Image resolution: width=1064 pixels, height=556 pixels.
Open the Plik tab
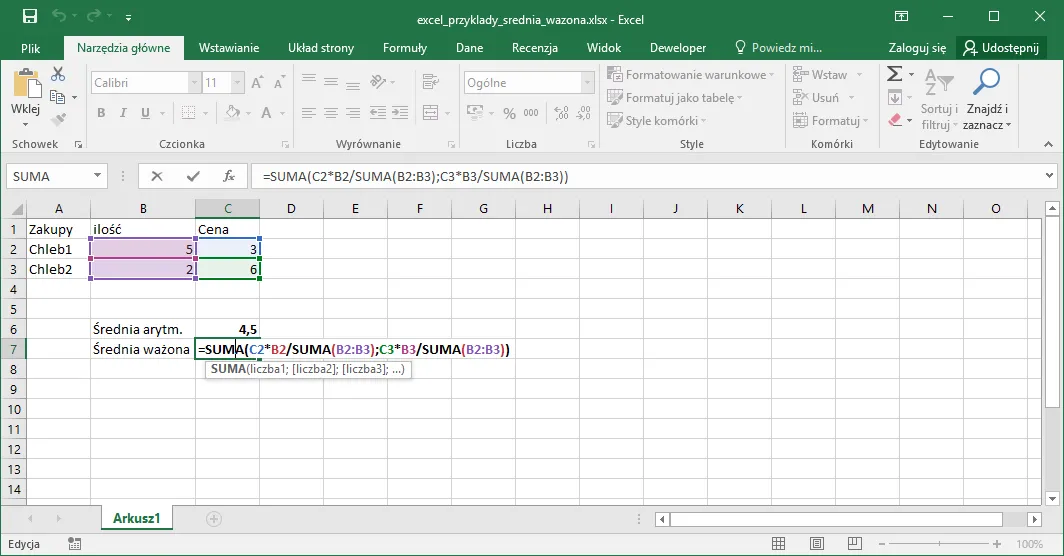[31, 48]
